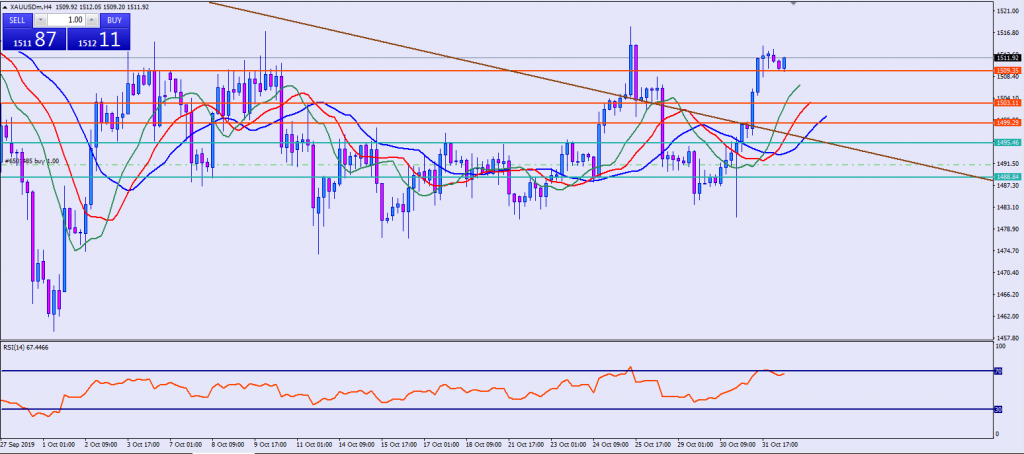Screen dimensions: 1024x454
Task: Increase trade volume with the up arrow
Action: (x=92, y=19)
